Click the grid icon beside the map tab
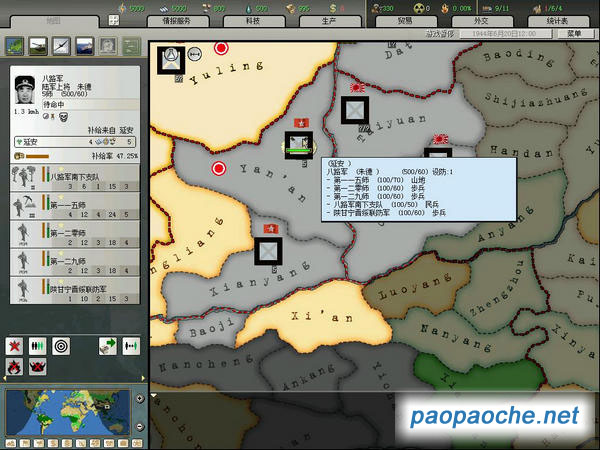The width and height of the screenshot is (600, 450). click(114, 20)
